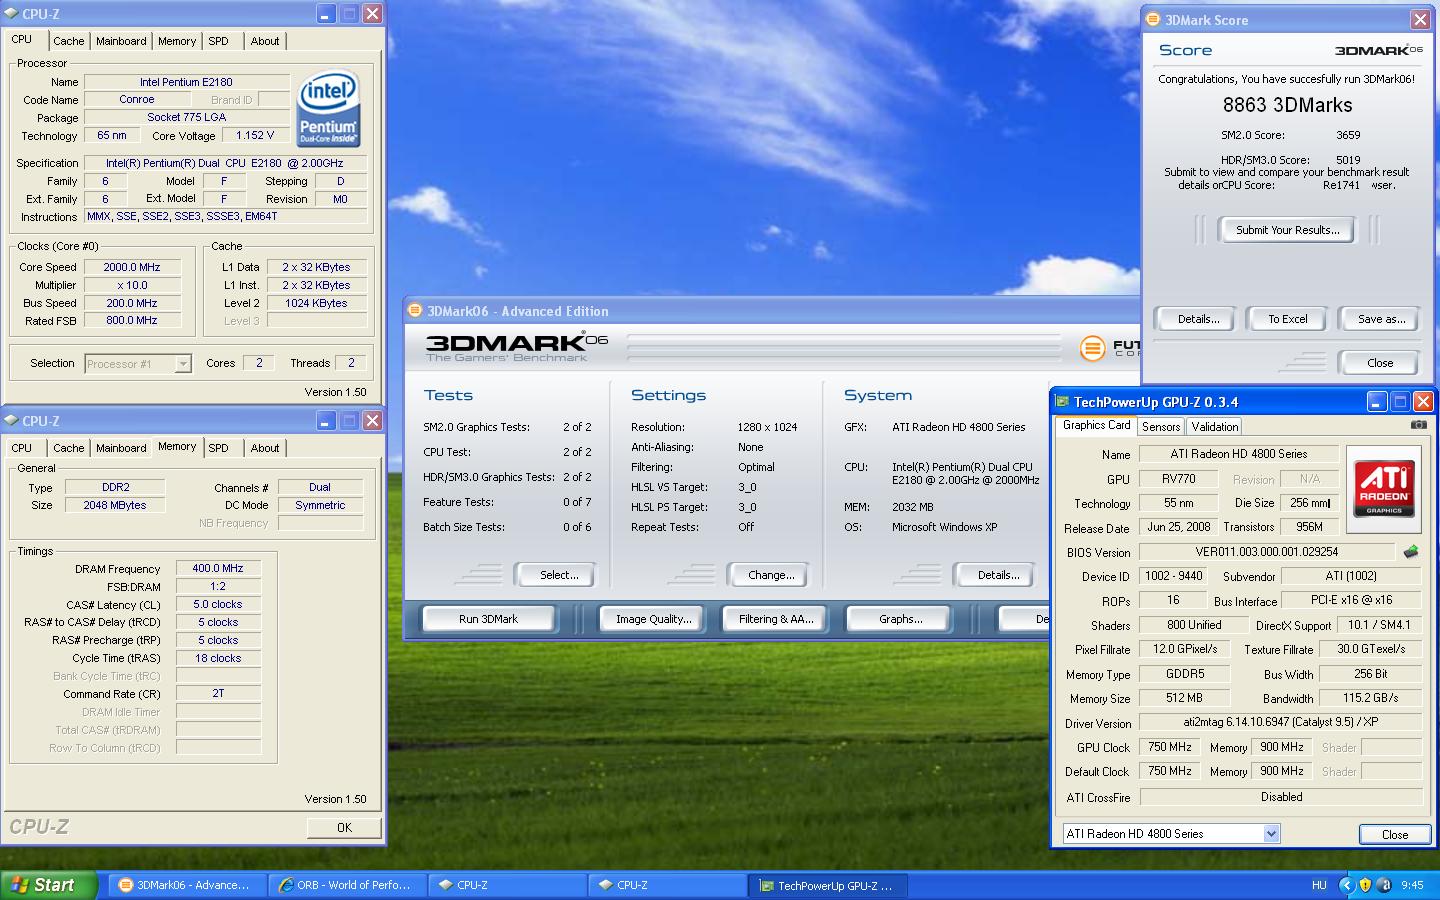Screen dimensions: 1440x900
Task: Expand hidden system tray icons arrow
Action: (x=1346, y=885)
